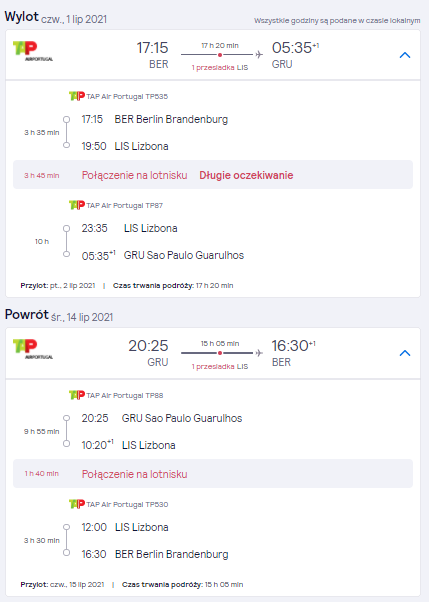
Task: Collapse the outbound flight details chevron
Action: tap(405, 55)
